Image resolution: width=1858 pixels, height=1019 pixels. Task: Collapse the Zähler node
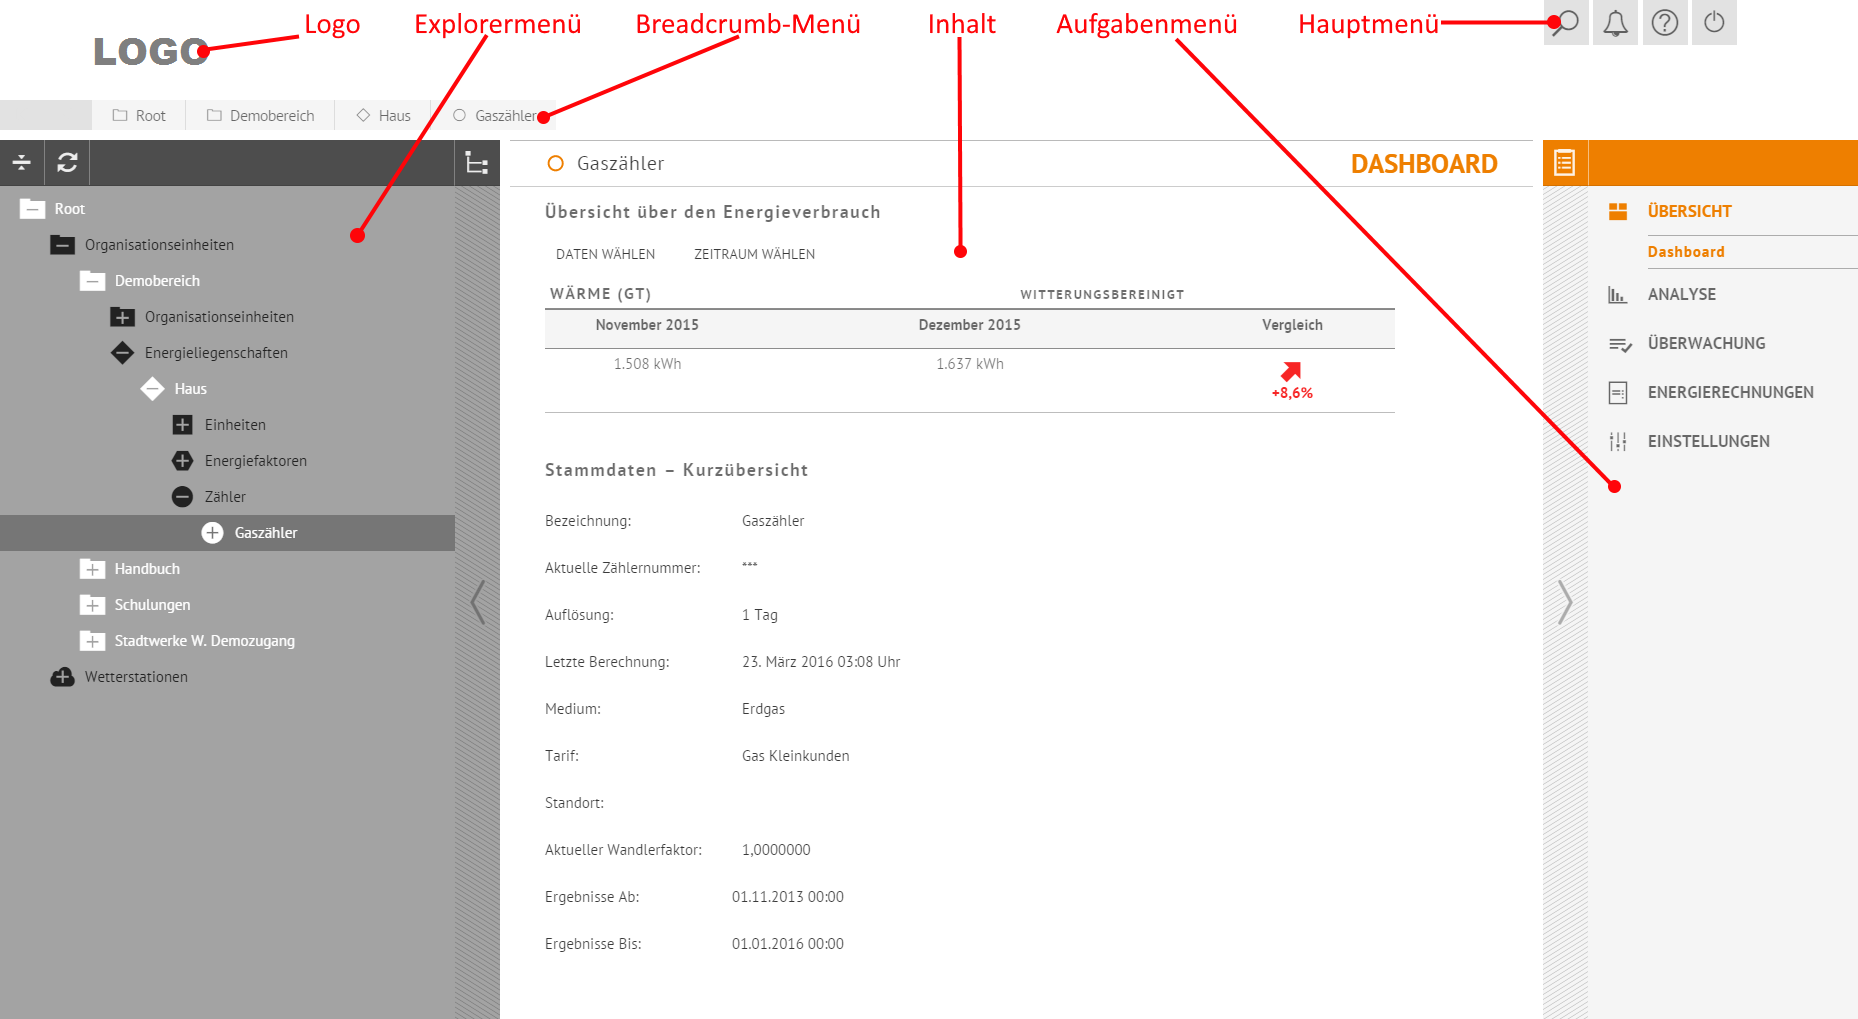[183, 497]
